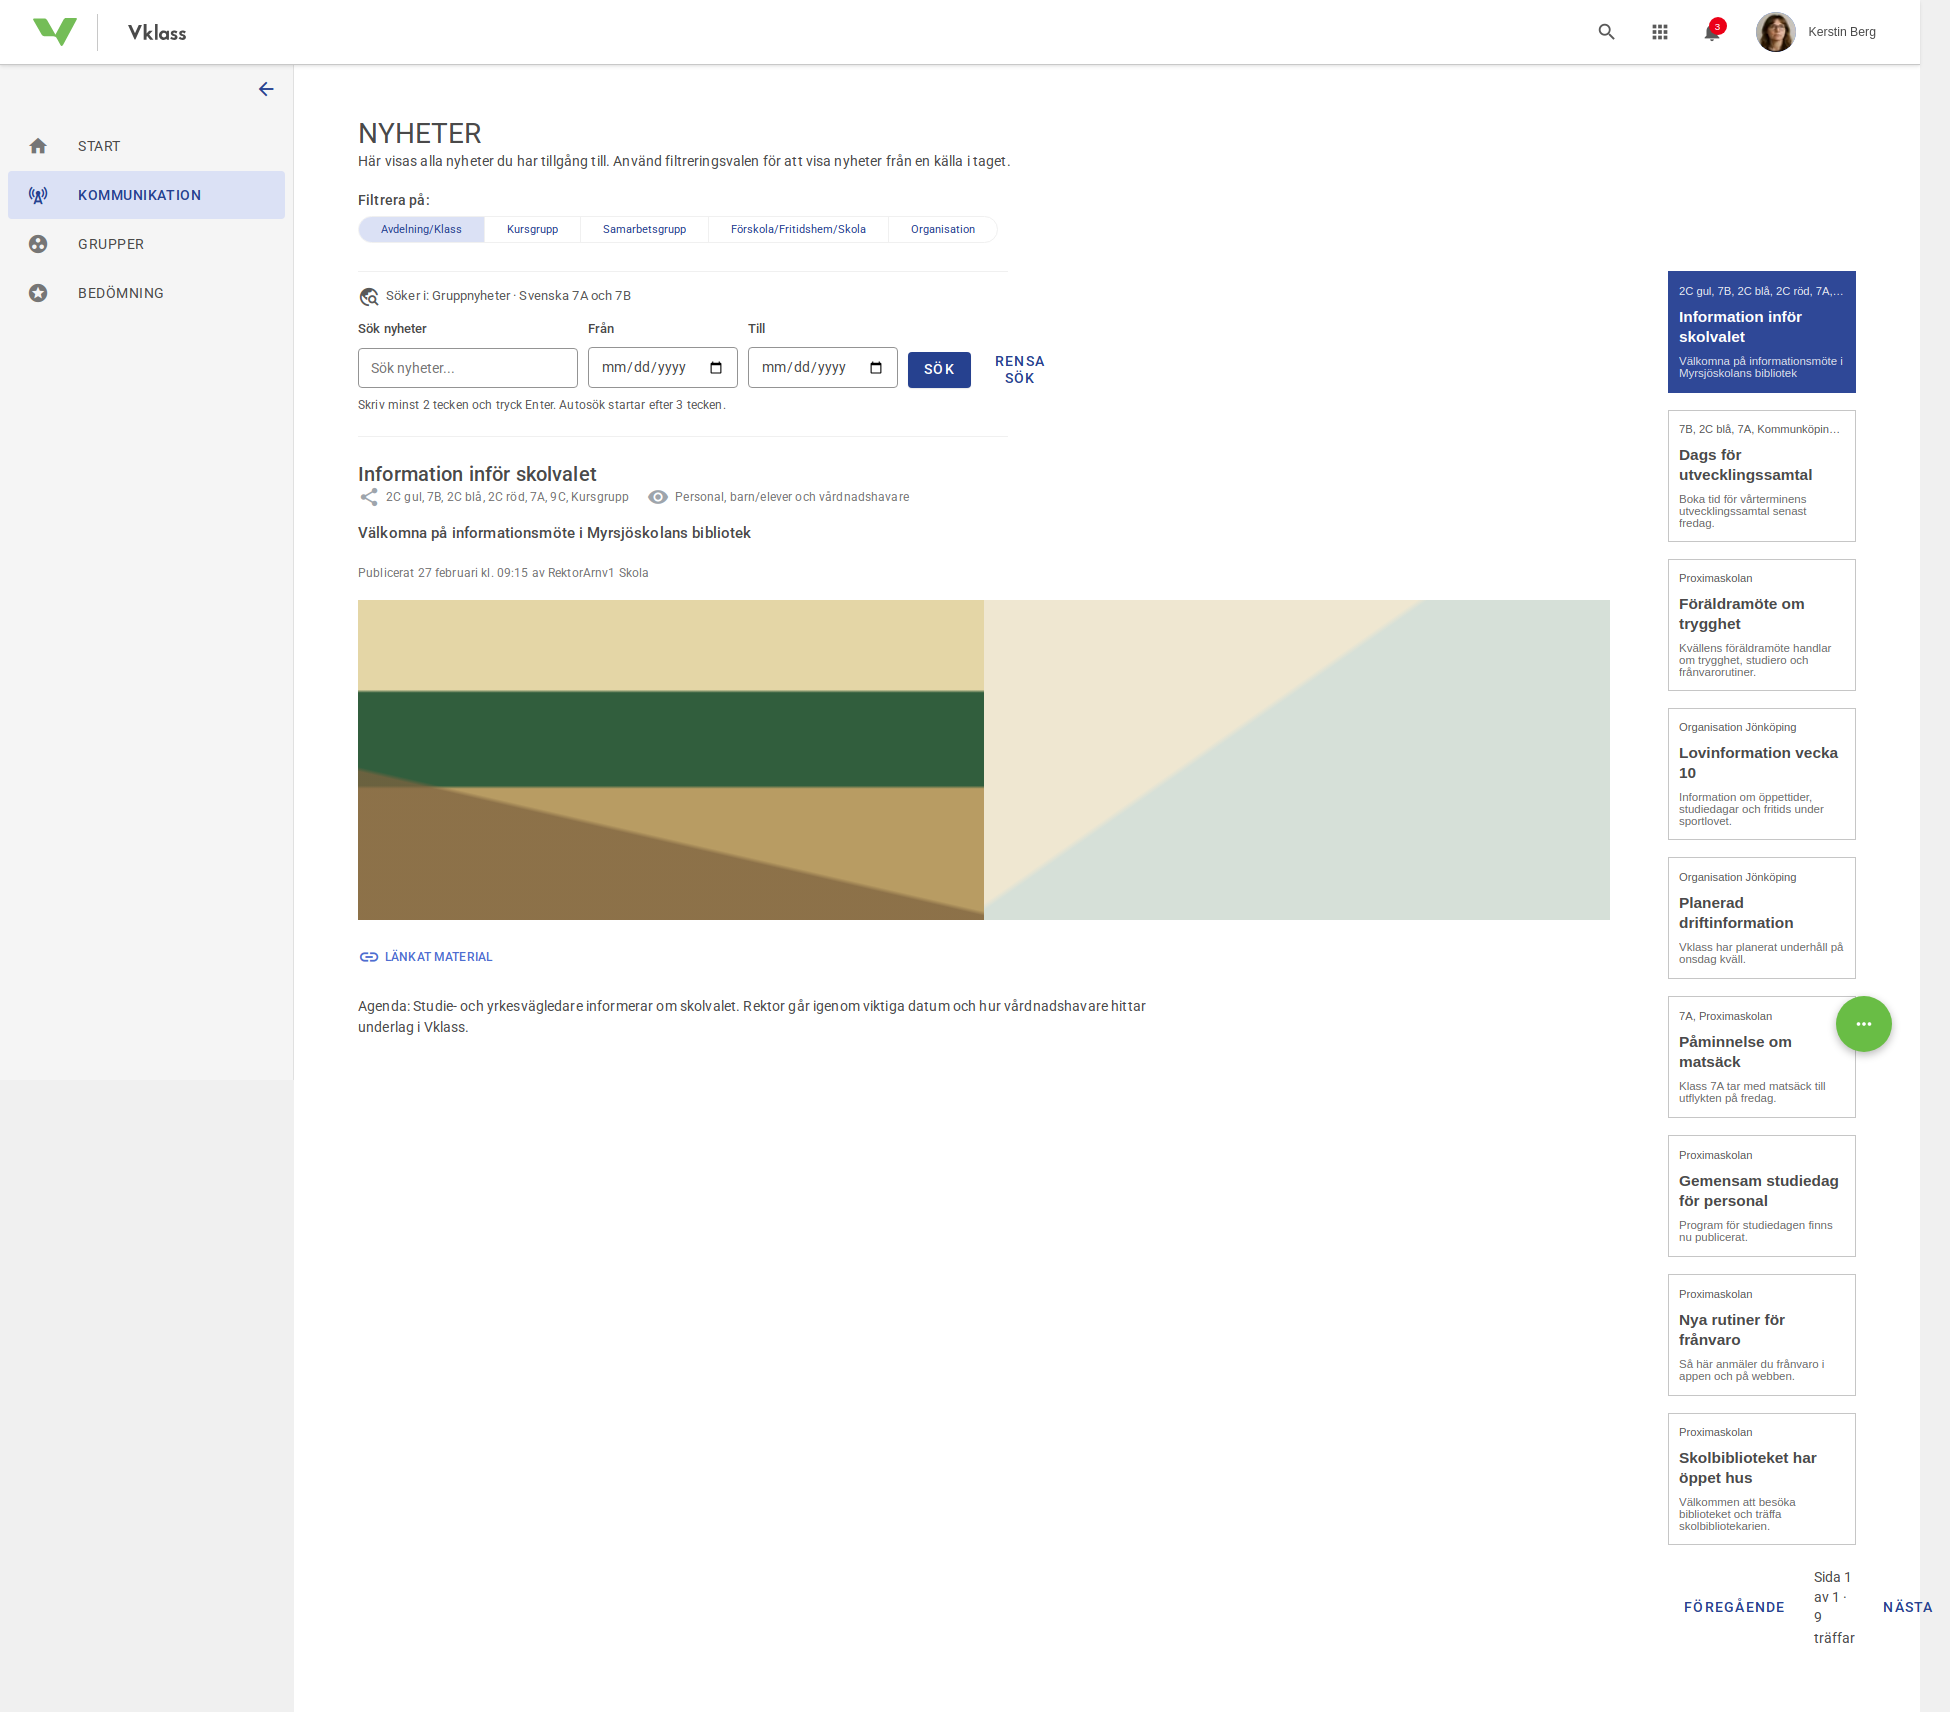This screenshot has height=1712, width=1950.
Task: Click the SÖK button
Action: pos(939,370)
